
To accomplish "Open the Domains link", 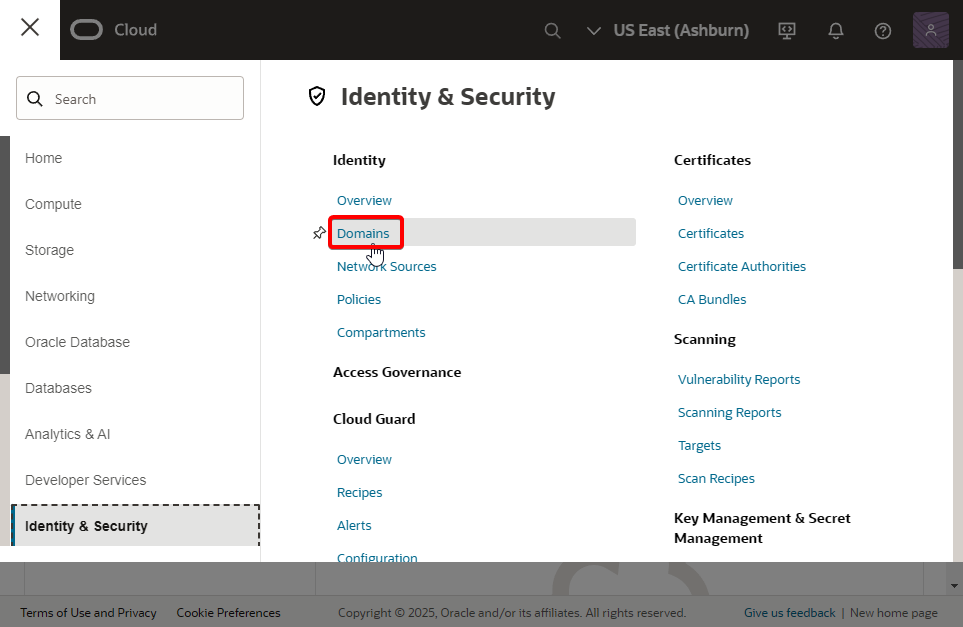I will pyautogui.click(x=363, y=233).
